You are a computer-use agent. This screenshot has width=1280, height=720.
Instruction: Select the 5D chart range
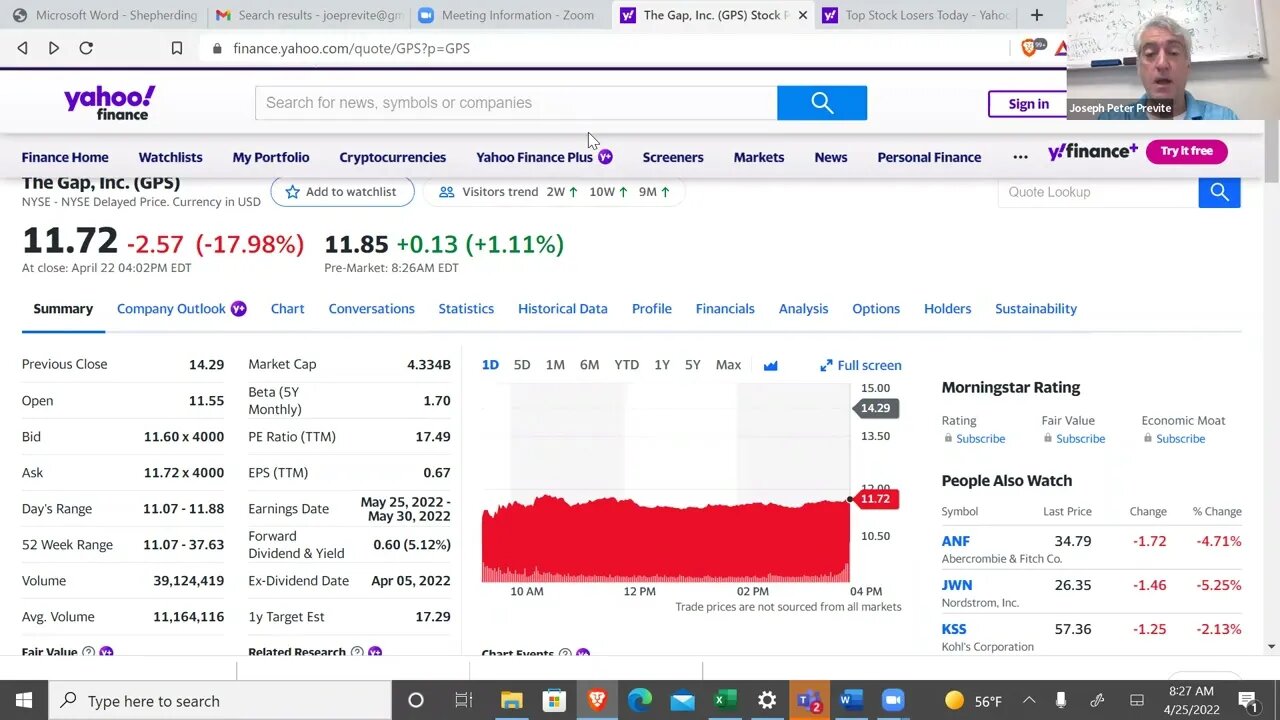tap(522, 365)
